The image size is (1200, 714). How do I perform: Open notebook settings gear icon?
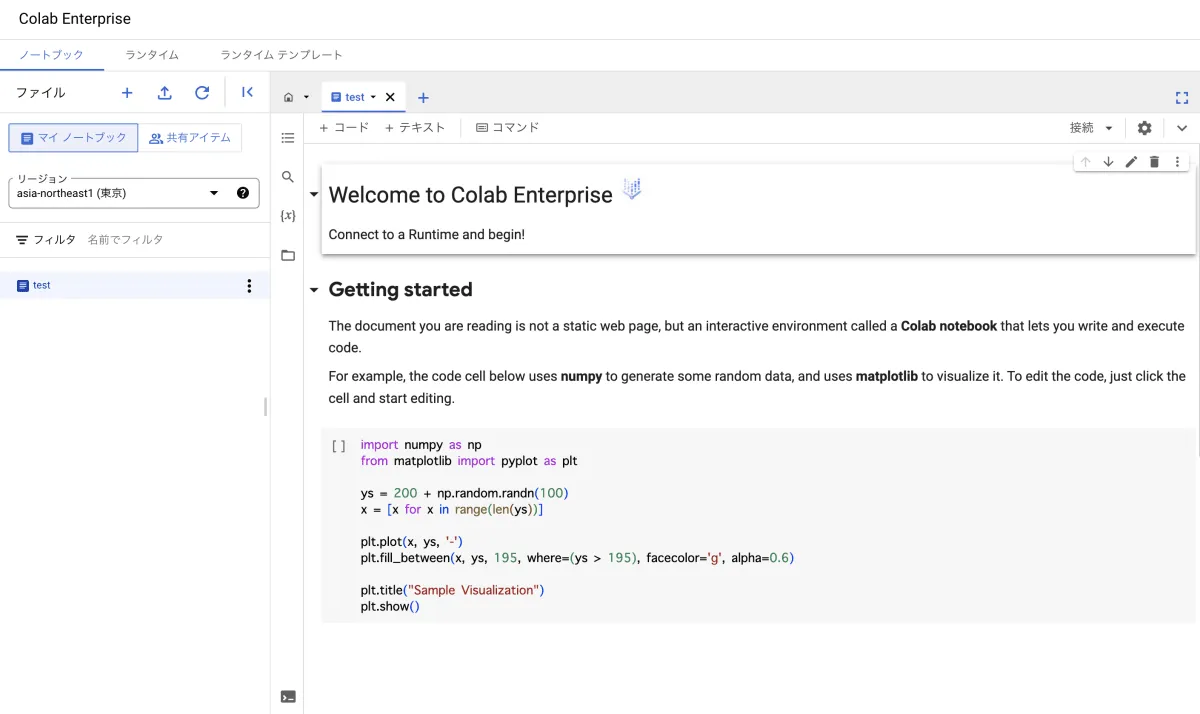coord(1144,128)
